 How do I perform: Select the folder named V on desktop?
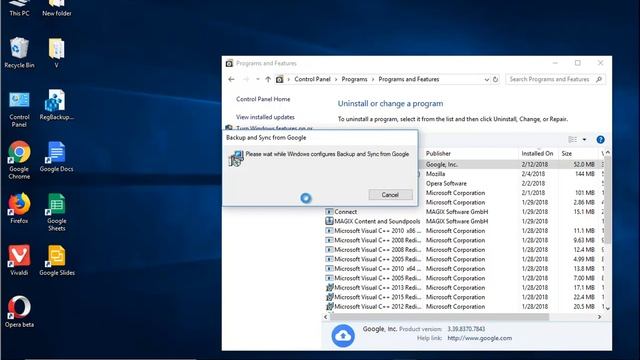pyautogui.click(x=56, y=52)
